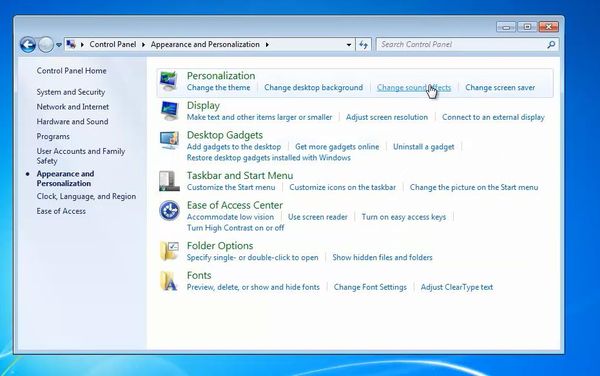This screenshot has width=600, height=376.
Task: Click Change the theme
Action: [218, 88]
